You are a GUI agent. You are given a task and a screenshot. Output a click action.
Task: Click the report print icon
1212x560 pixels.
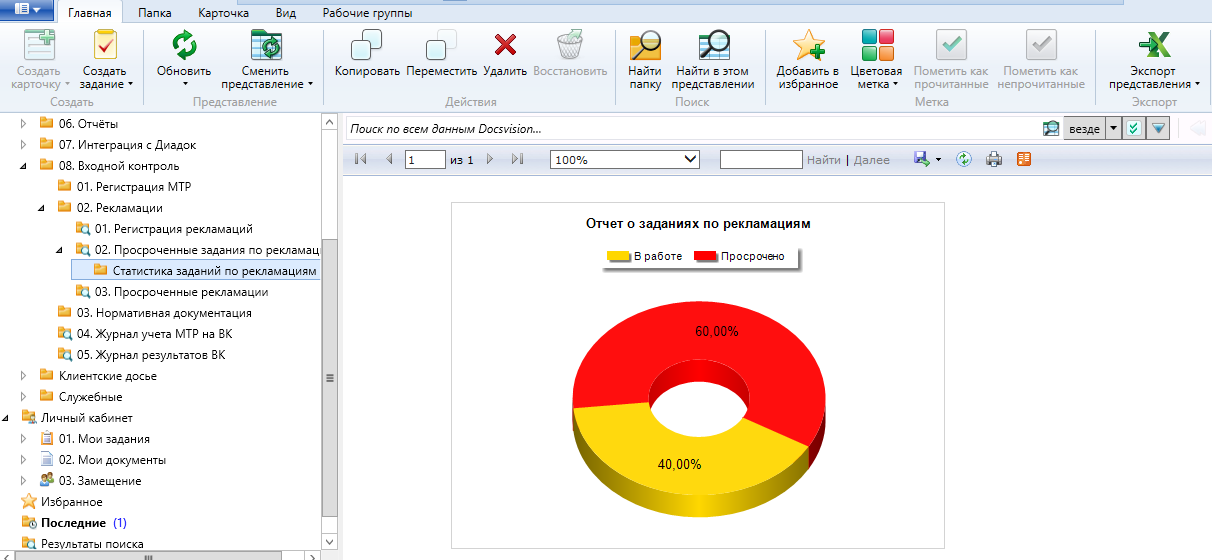[x=994, y=159]
